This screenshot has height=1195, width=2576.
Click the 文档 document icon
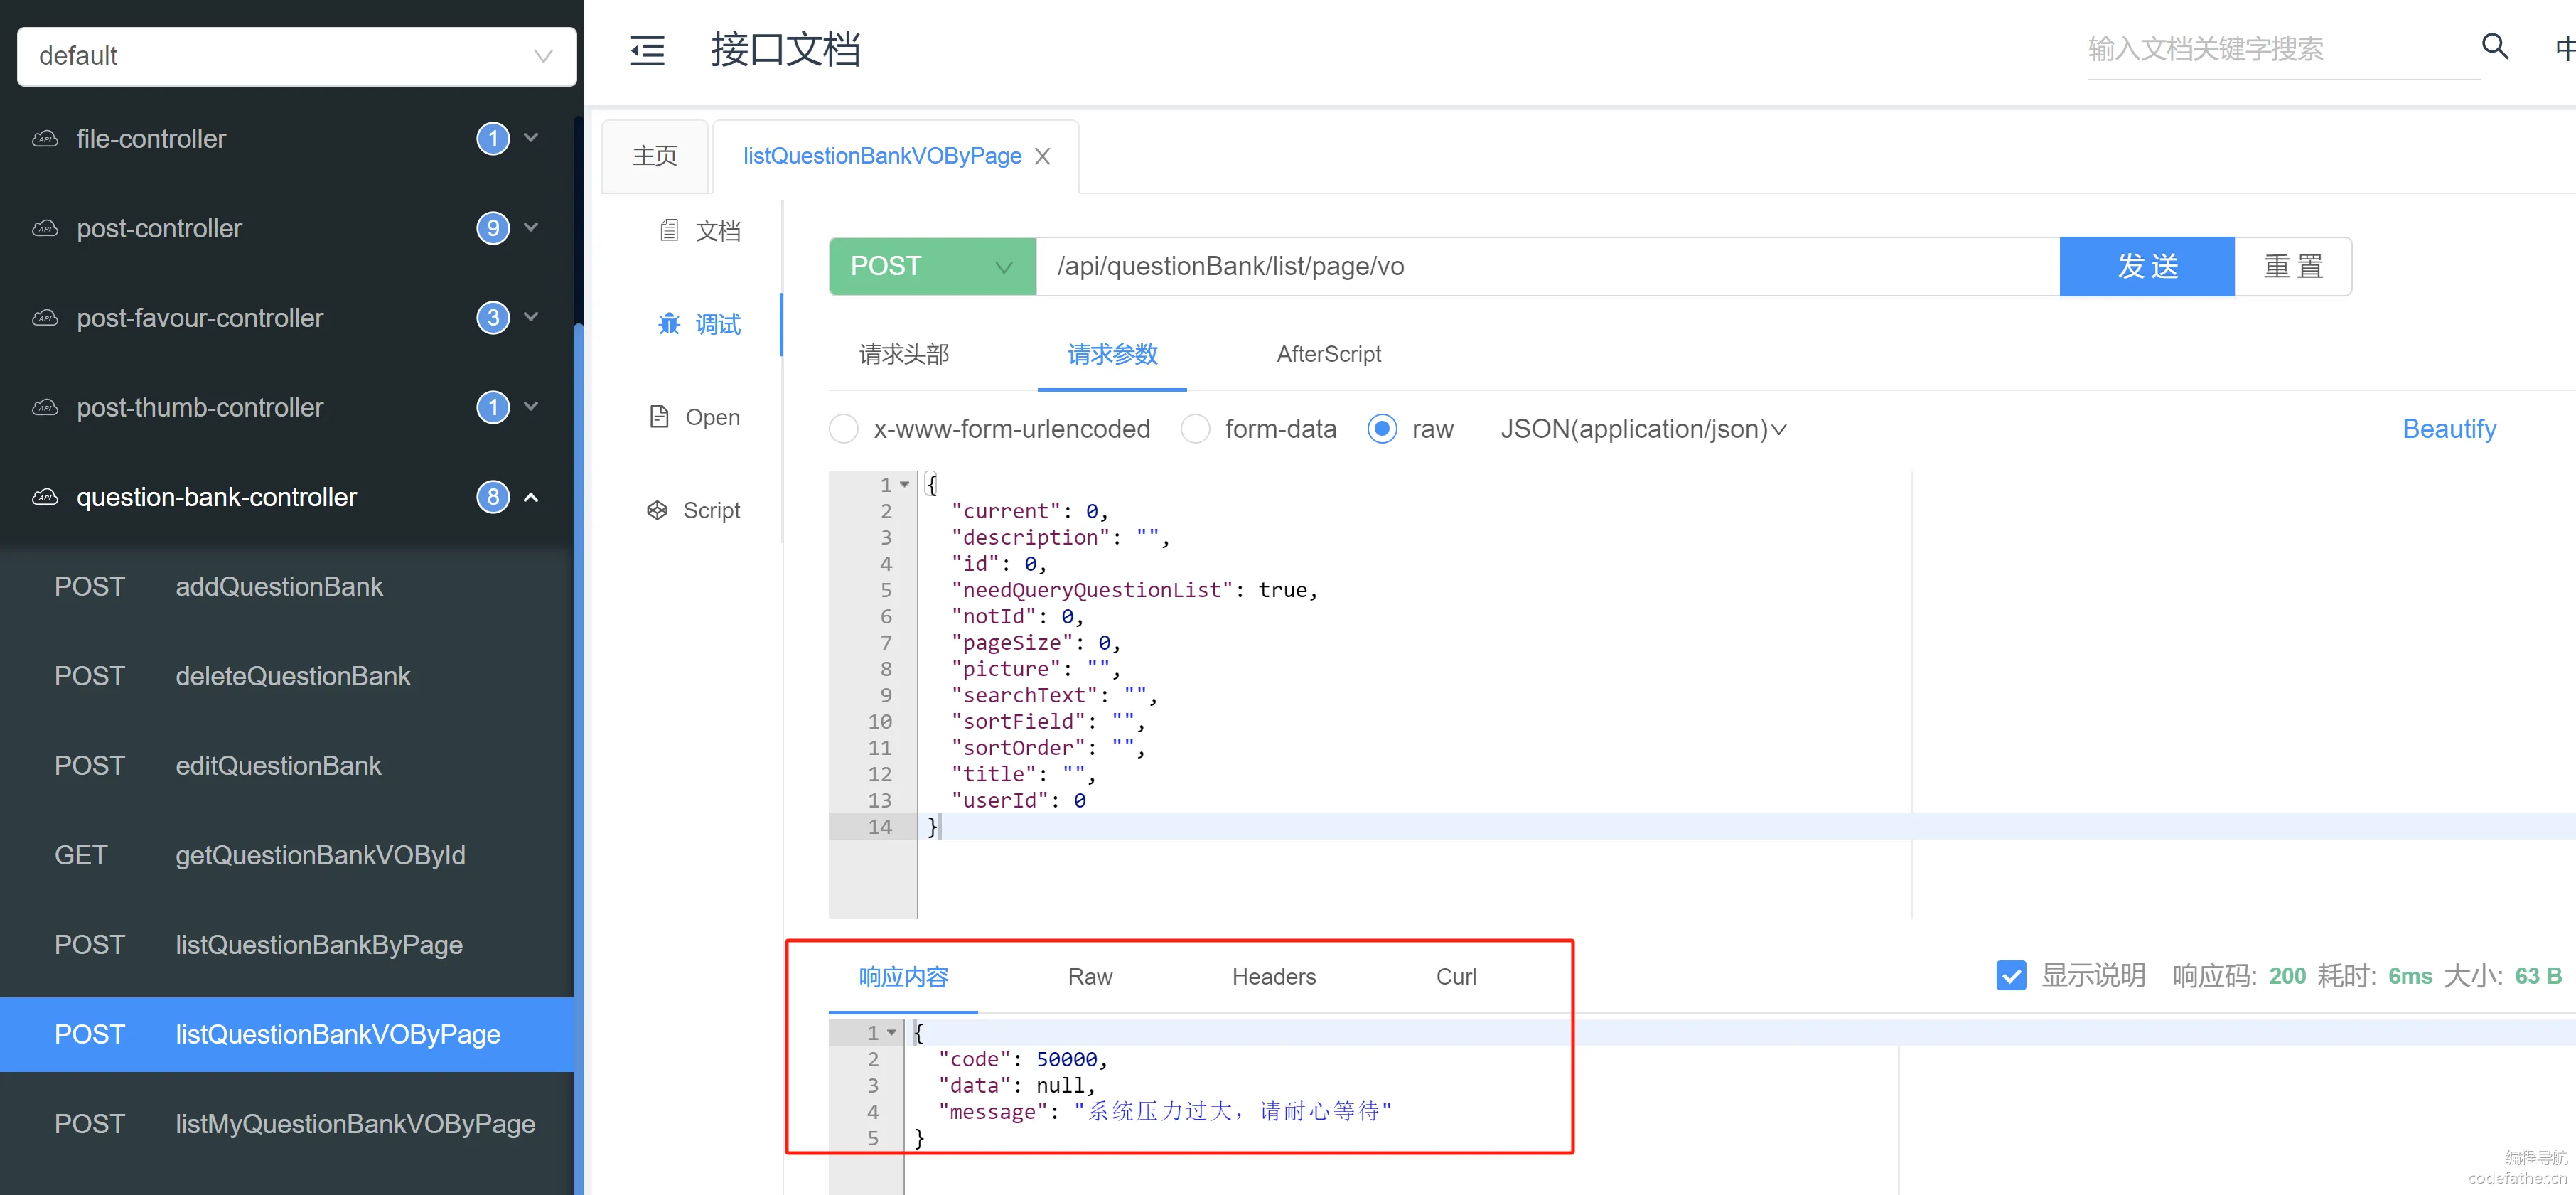669,231
